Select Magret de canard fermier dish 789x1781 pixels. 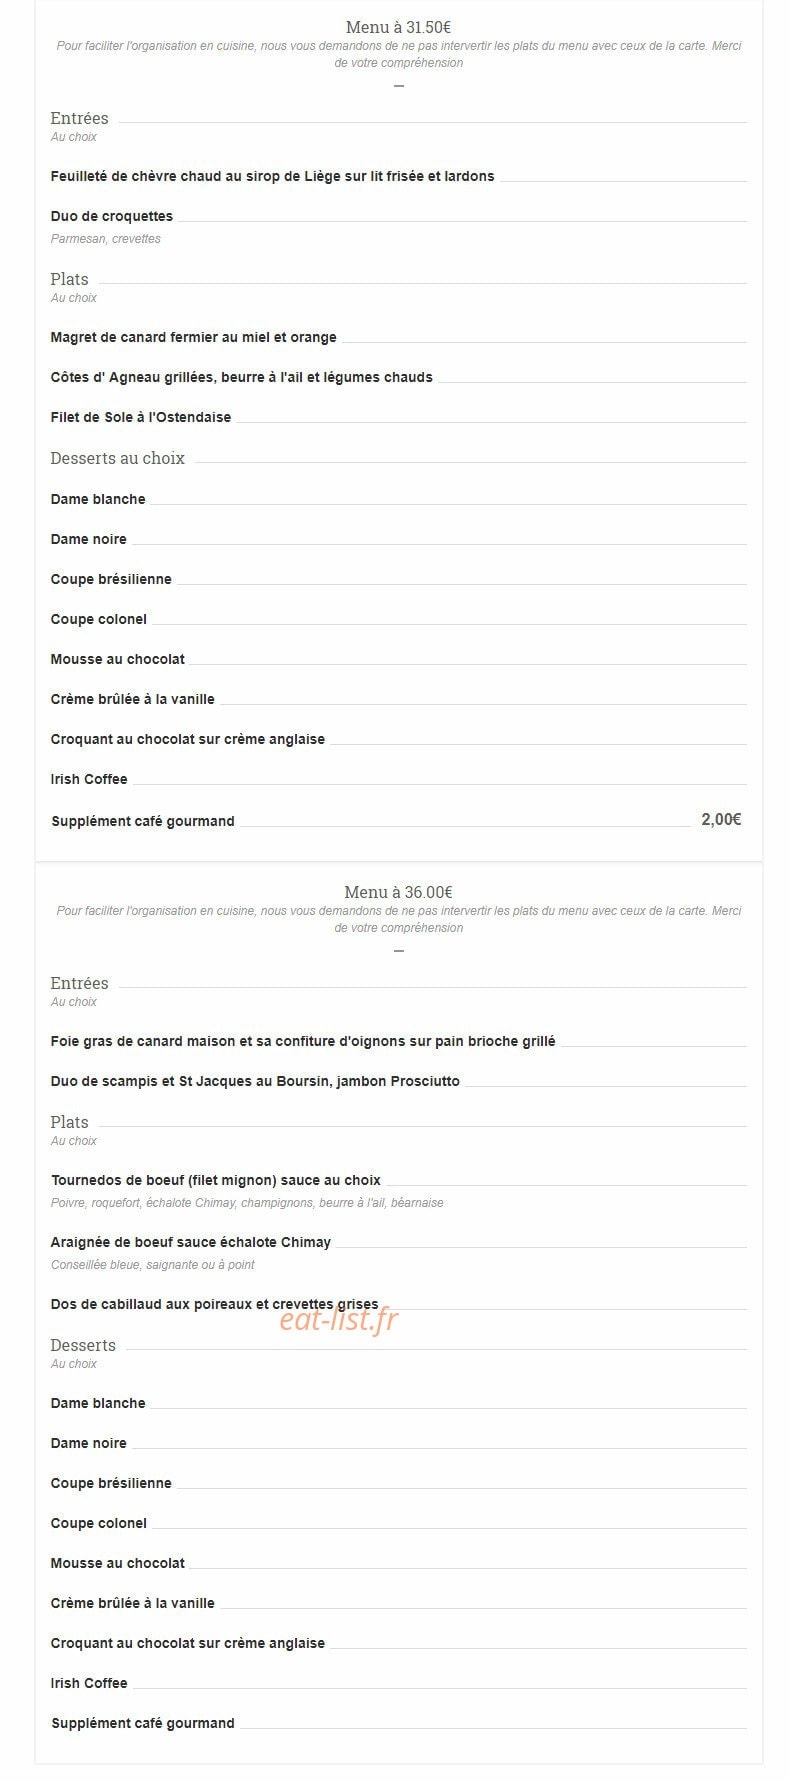point(194,337)
